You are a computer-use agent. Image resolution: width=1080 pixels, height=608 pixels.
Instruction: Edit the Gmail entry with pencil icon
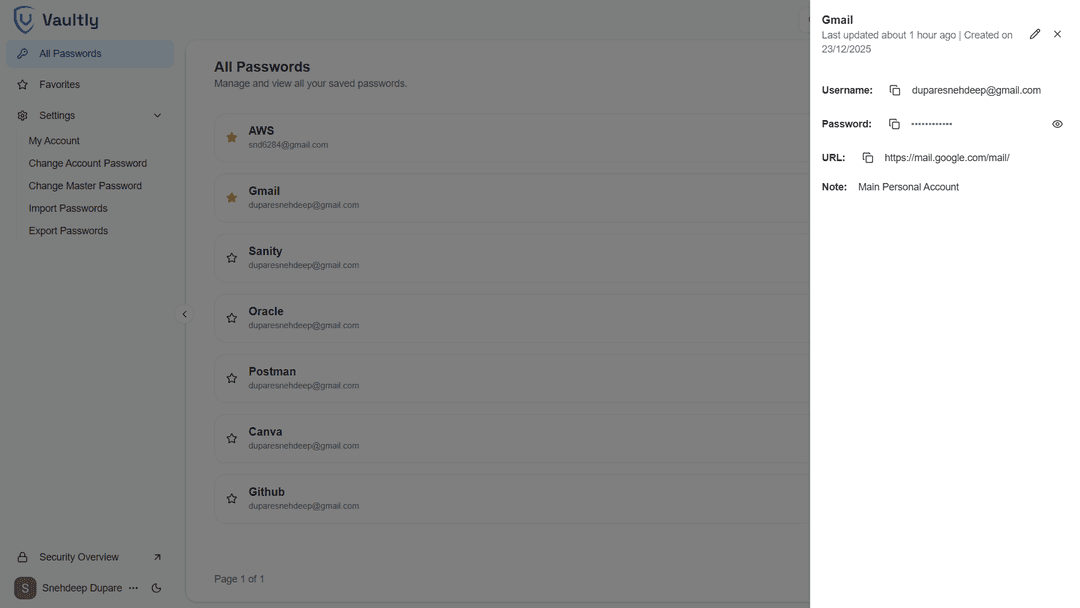[1035, 34]
